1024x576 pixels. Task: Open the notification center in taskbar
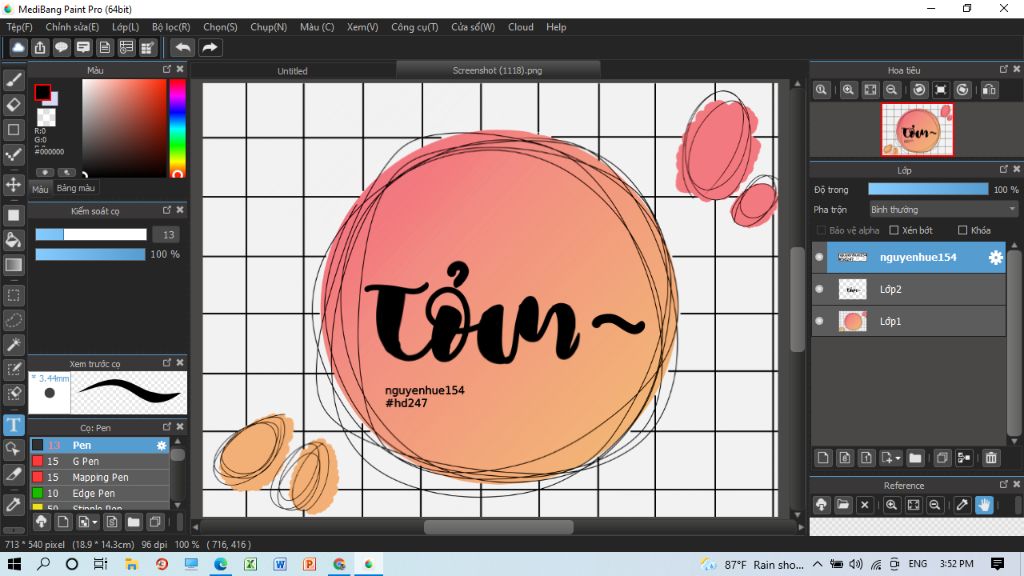click(997, 564)
